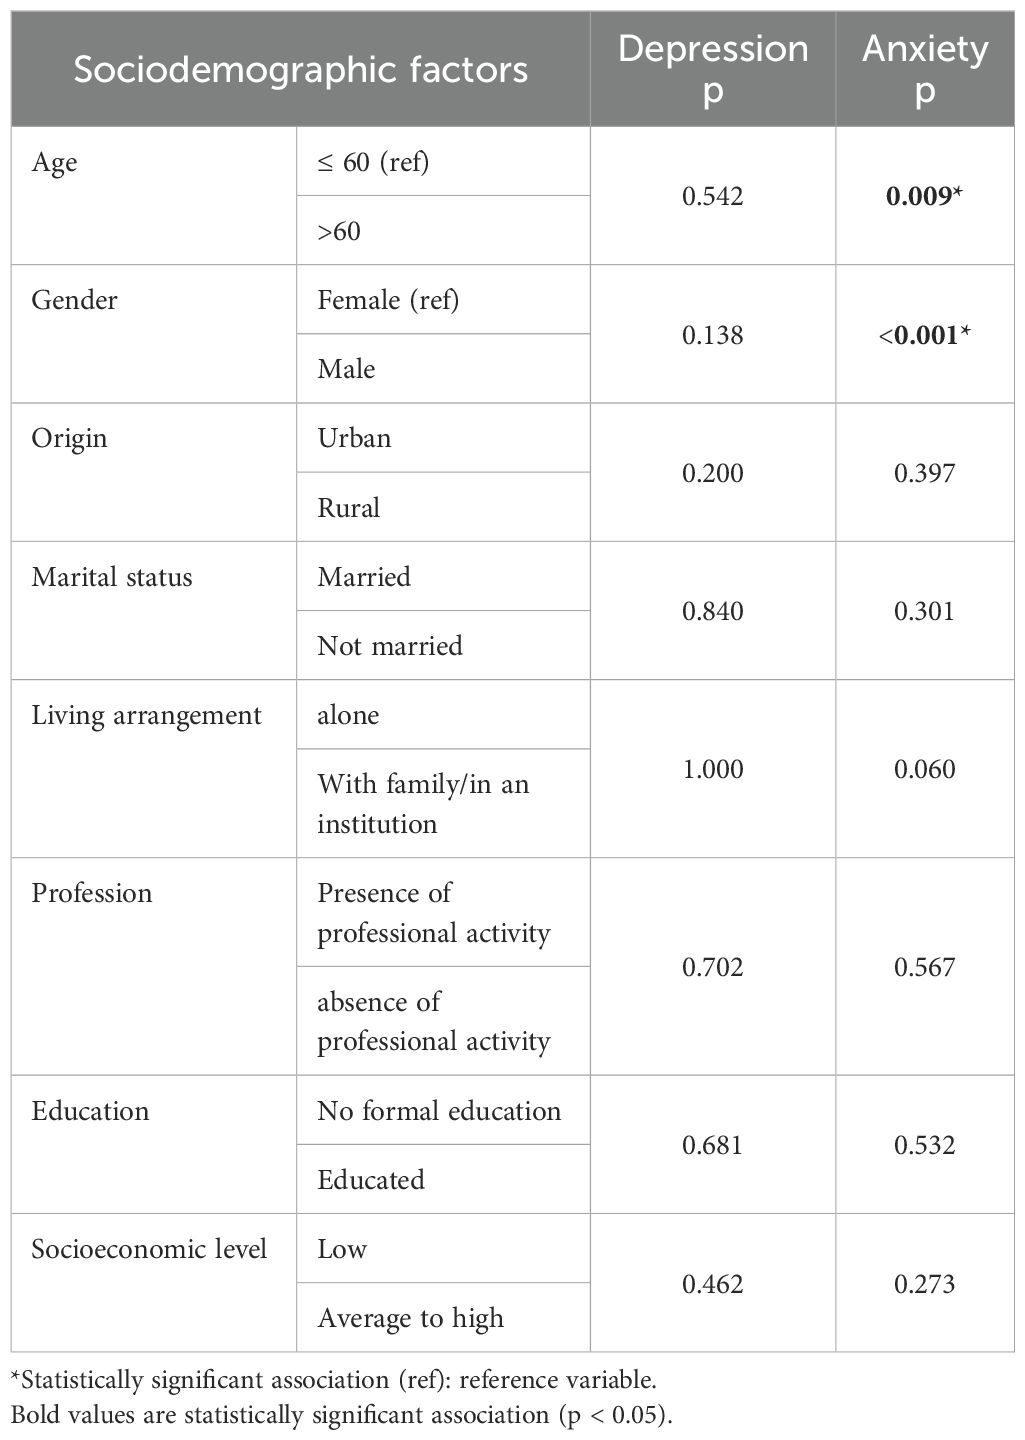Viewport: 1025px width, 1440px height.
Task: Click the Not married cell
Action: 390,646
